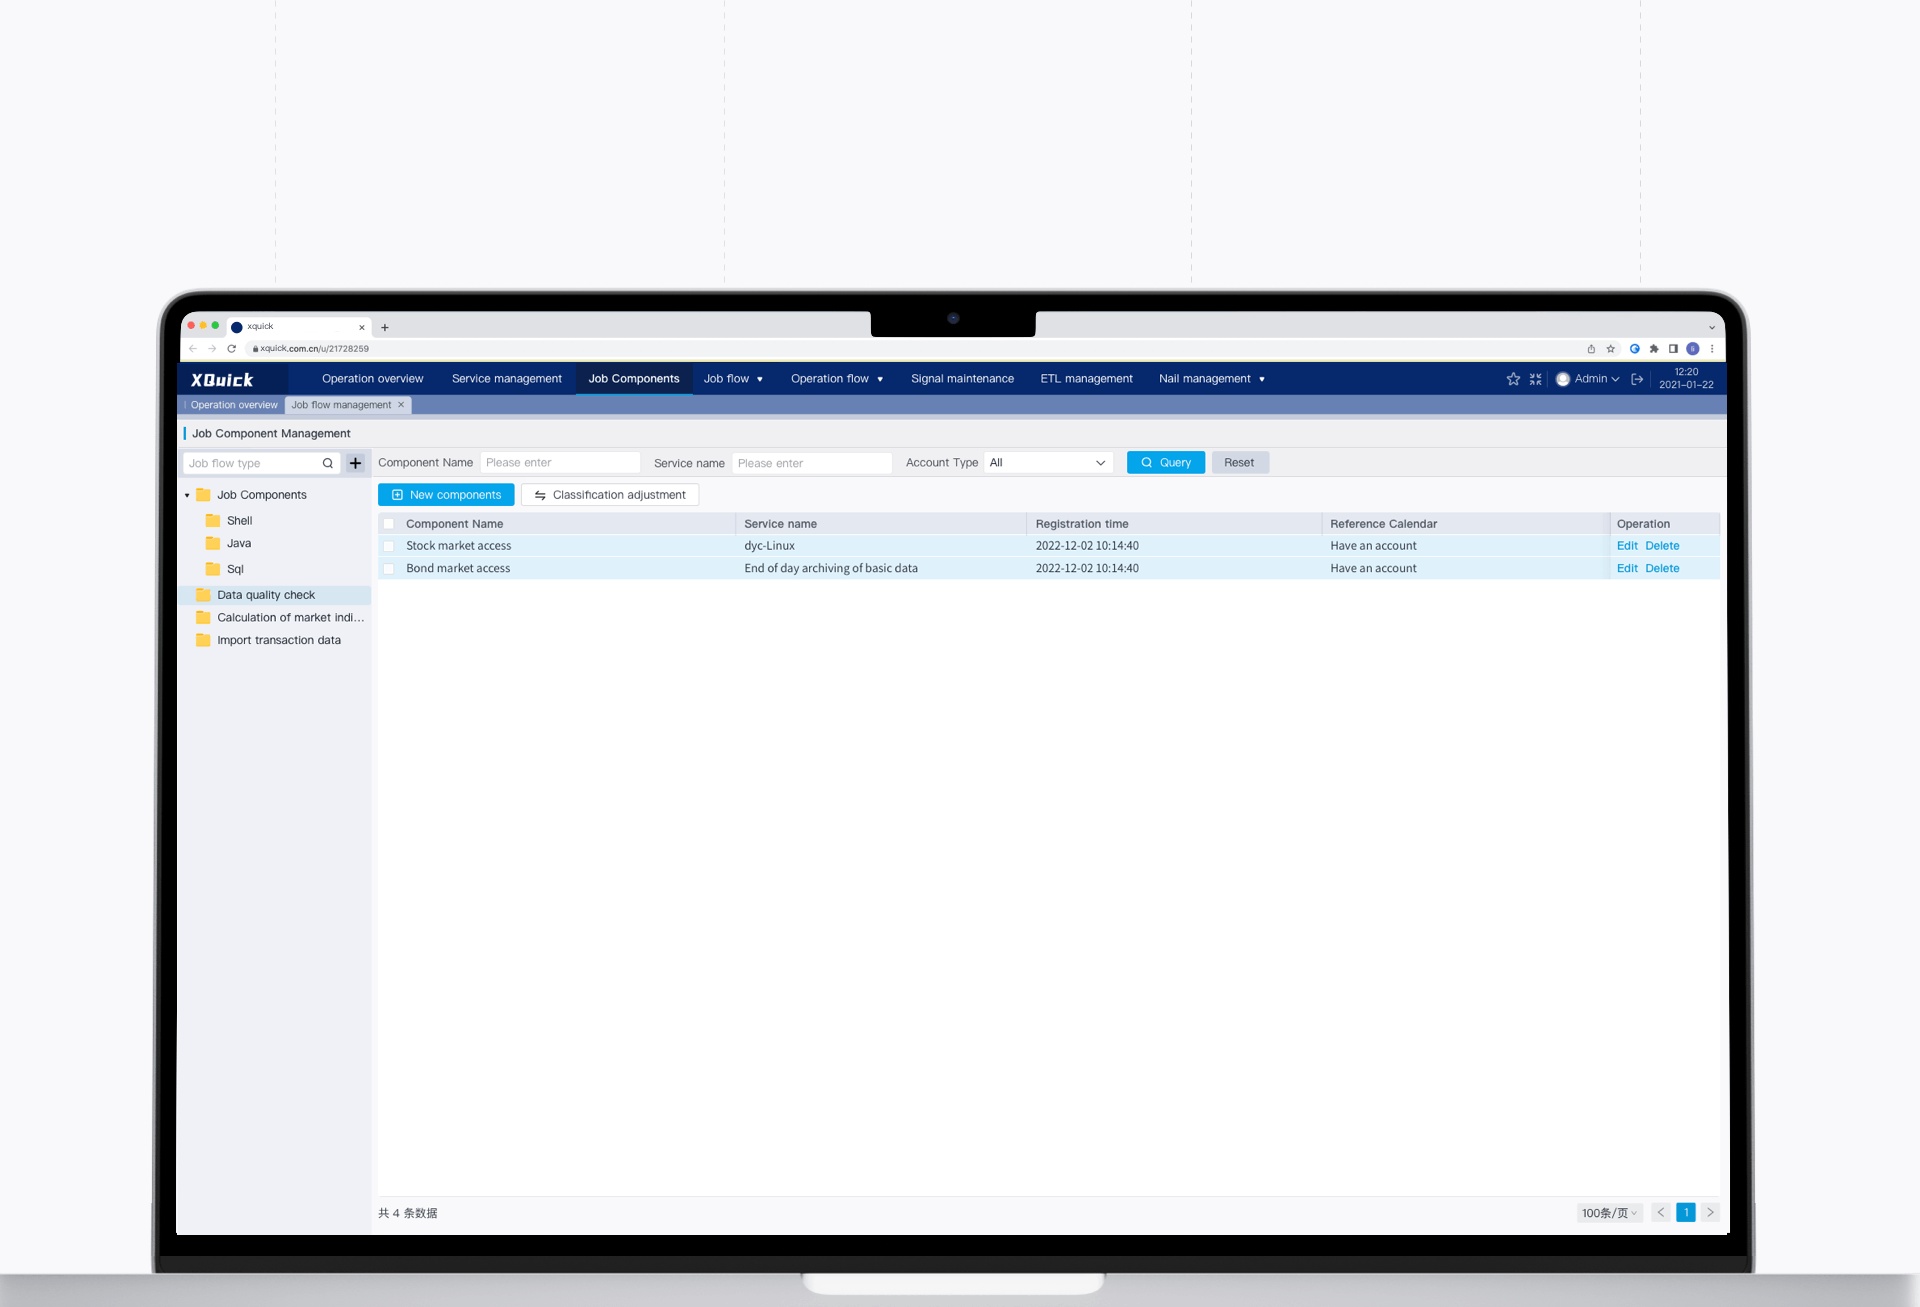Open the page size dropdown
The width and height of the screenshot is (1920, 1307).
pos(1608,1213)
